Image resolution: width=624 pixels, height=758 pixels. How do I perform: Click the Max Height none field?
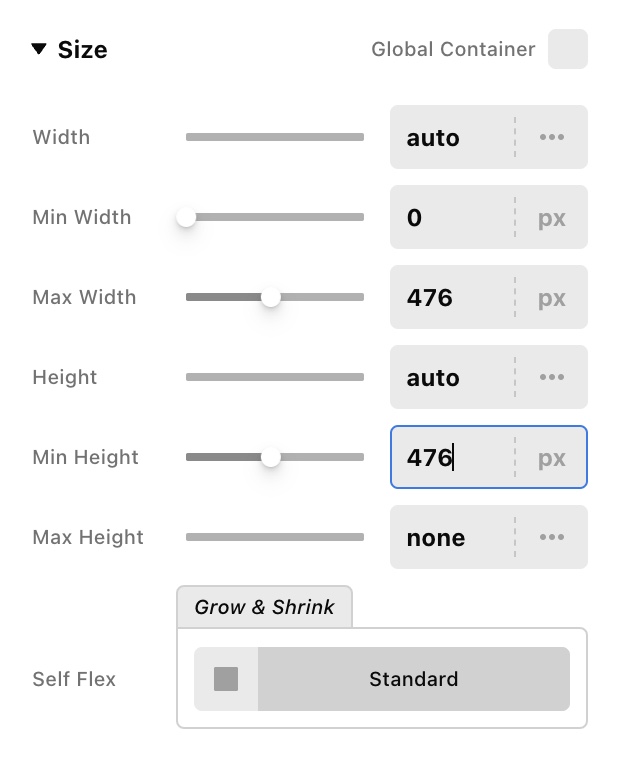pos(452,537)
